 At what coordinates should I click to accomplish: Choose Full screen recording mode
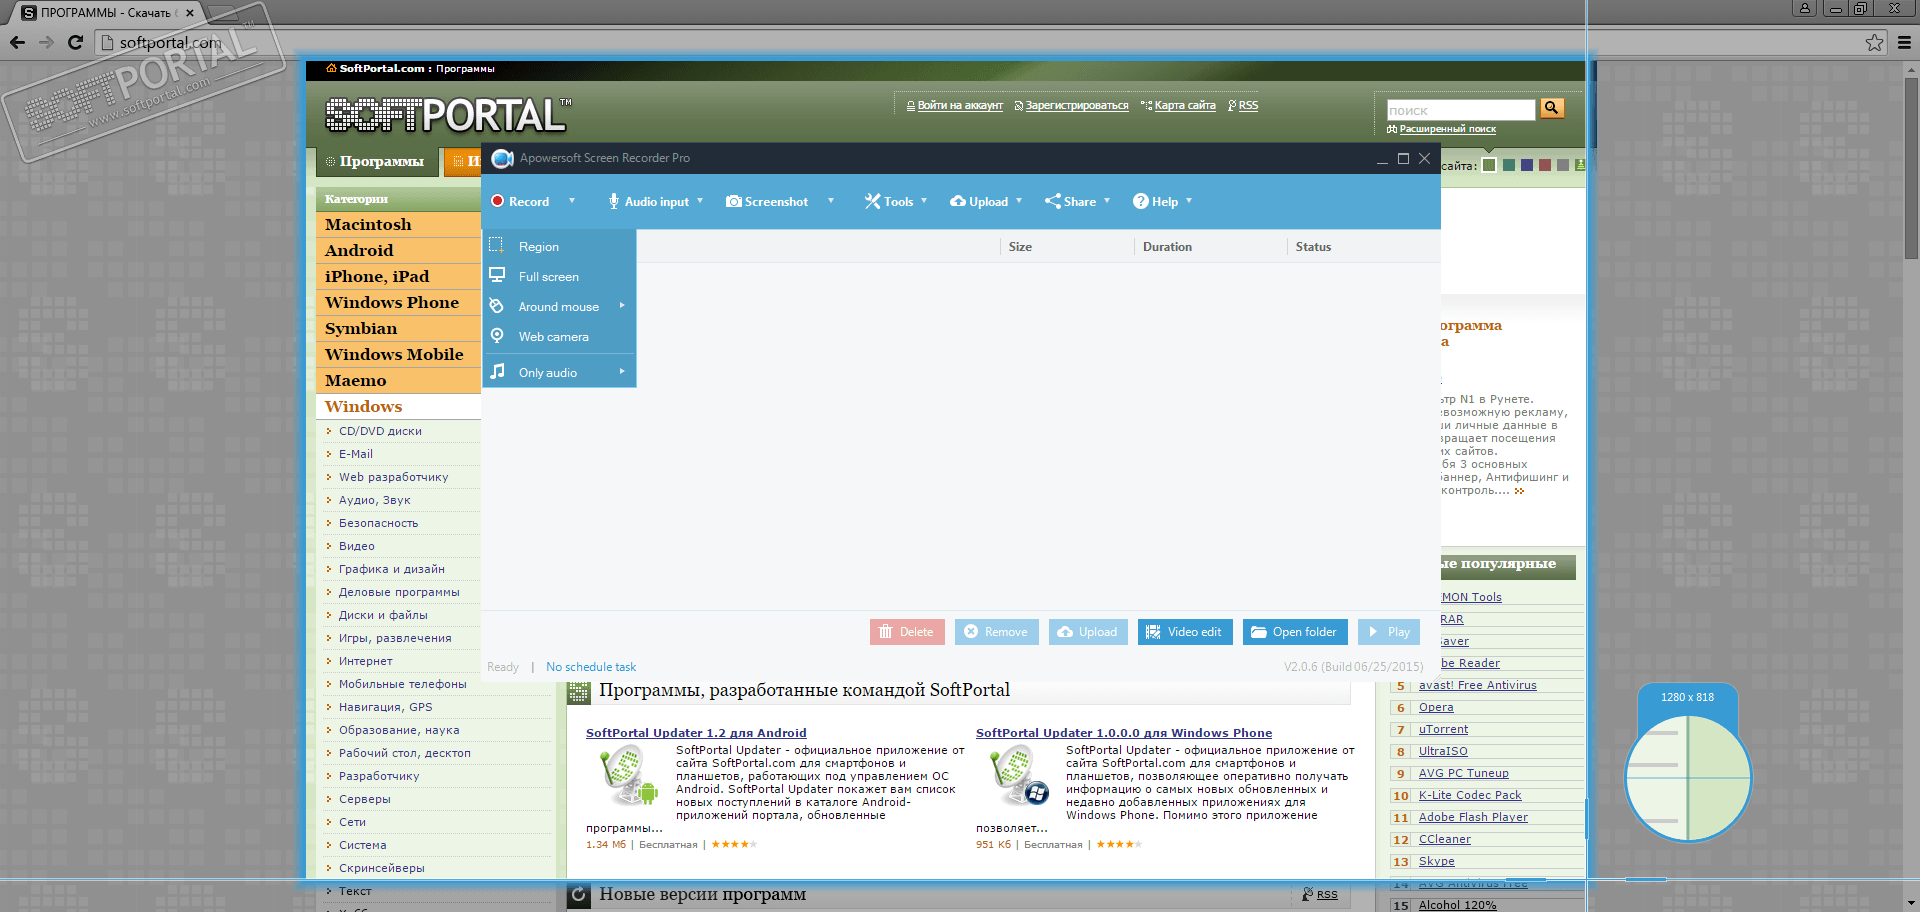pos(559,276)
